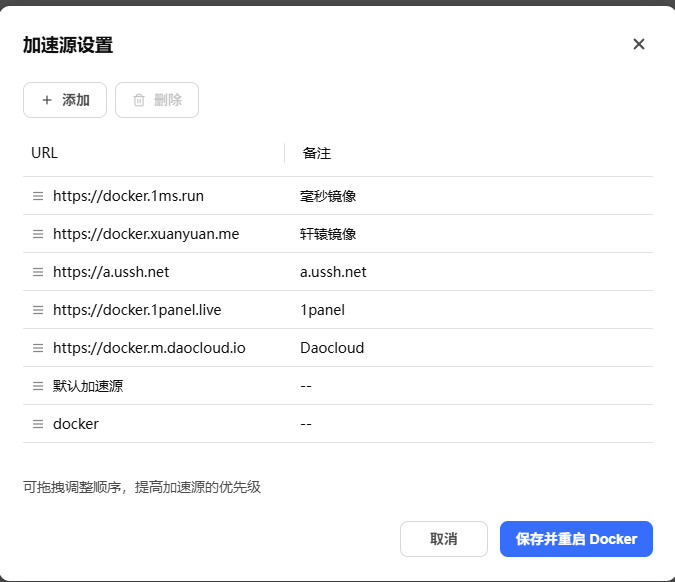Click the 毫秒镜像 remark cell

pos(328,196)
